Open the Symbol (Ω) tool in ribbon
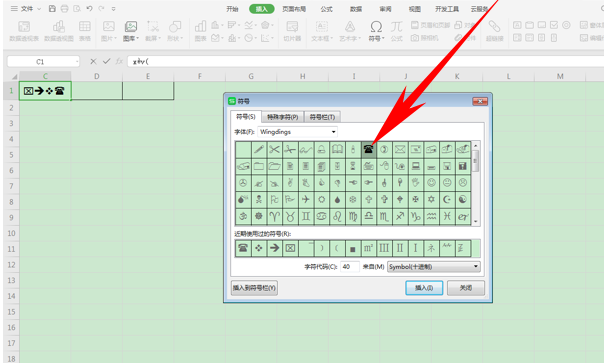Image resolution: width=604 pixels, height=364 pixels. 376,31
